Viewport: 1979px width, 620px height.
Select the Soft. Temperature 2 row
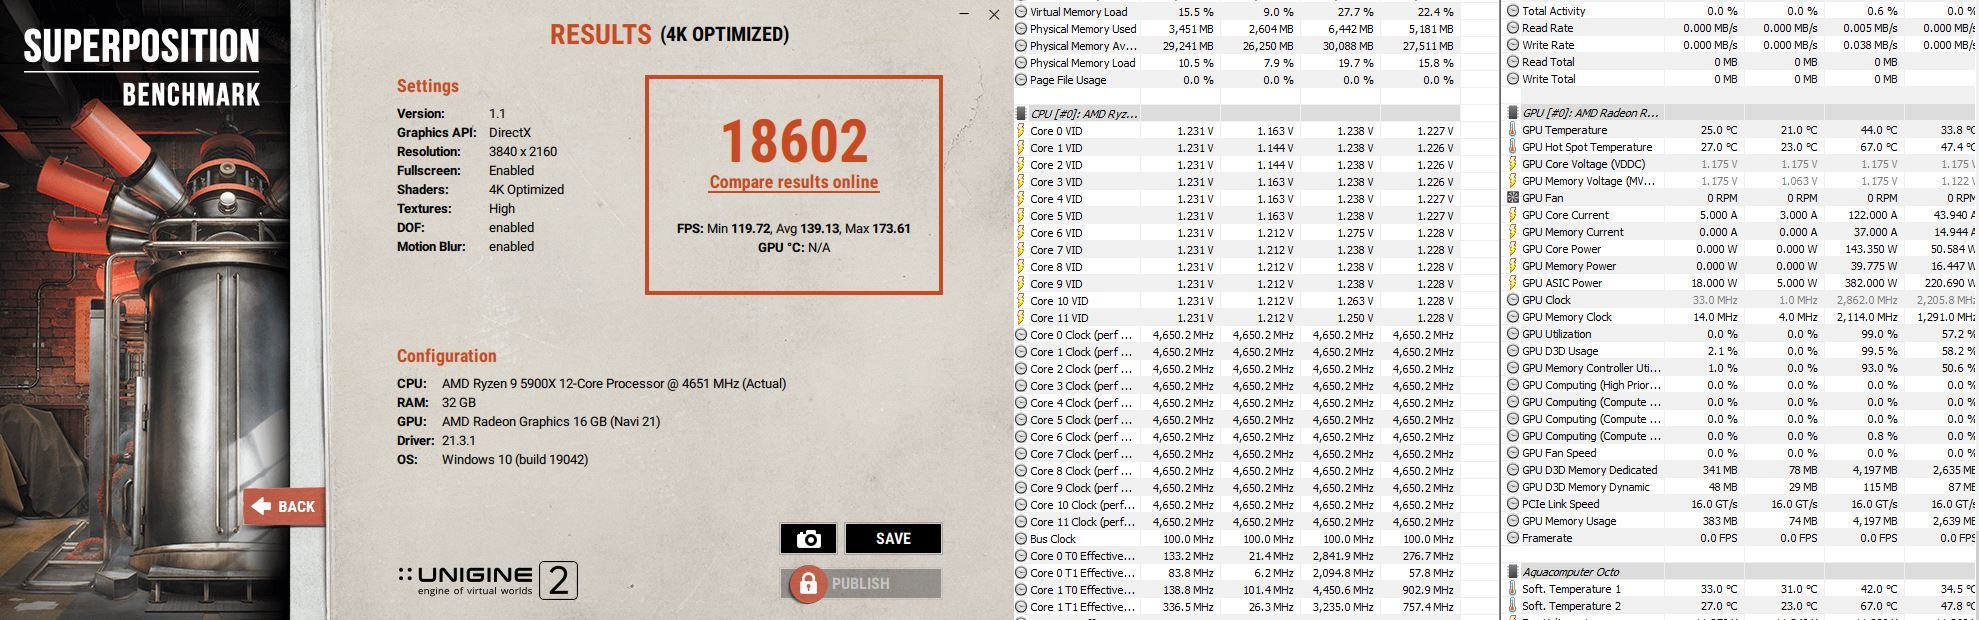[x=1741, y=606]
